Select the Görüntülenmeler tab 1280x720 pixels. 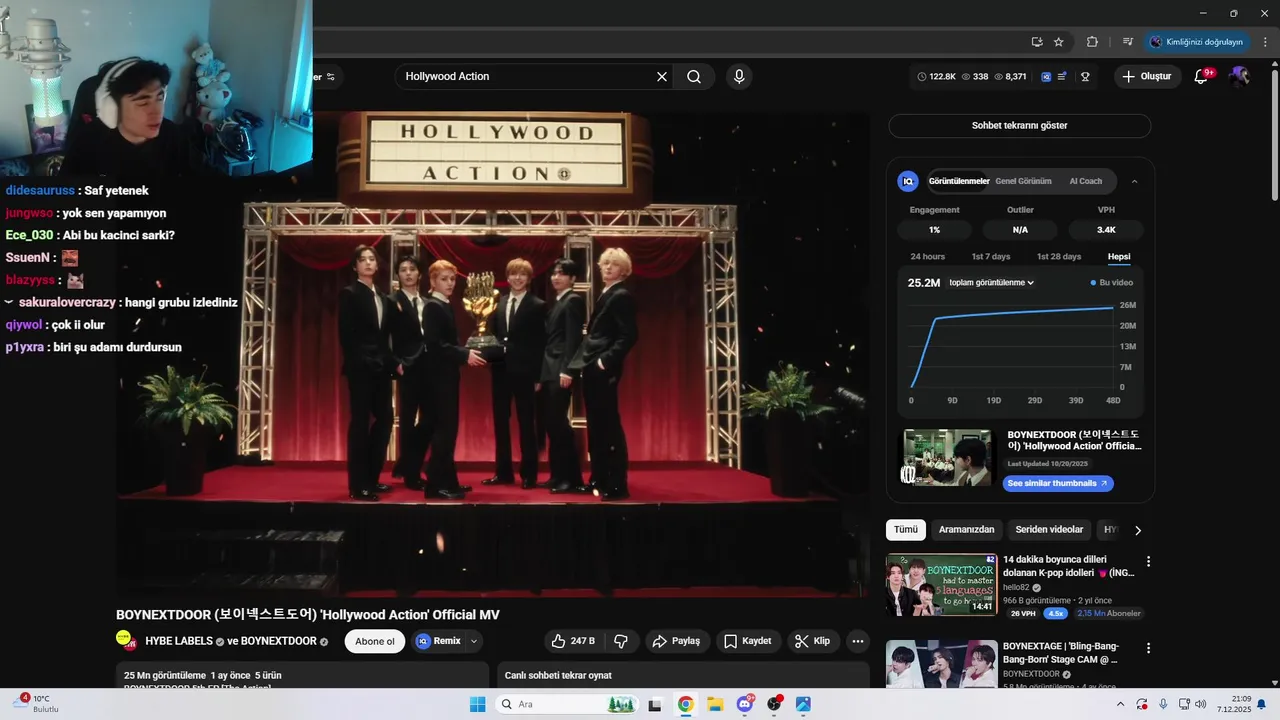(x=958, y=181)
